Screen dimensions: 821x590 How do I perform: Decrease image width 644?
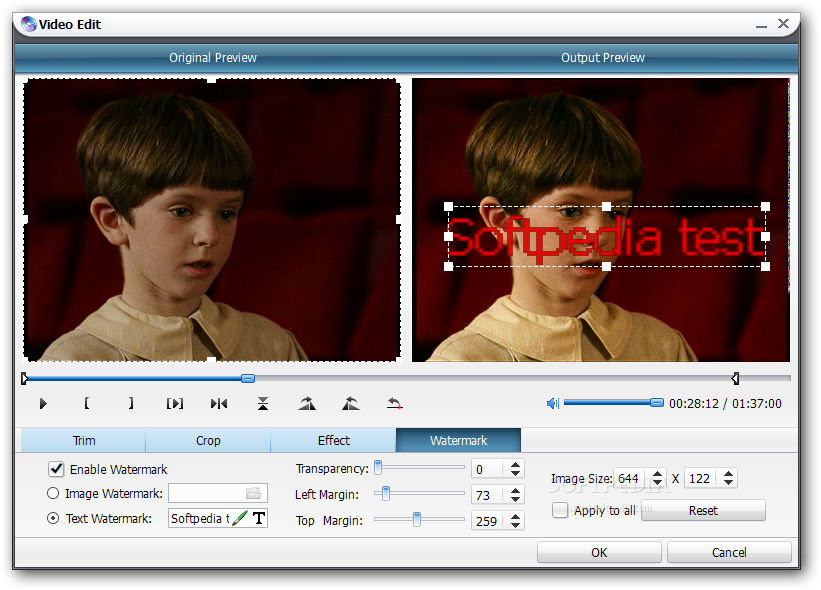658,482
